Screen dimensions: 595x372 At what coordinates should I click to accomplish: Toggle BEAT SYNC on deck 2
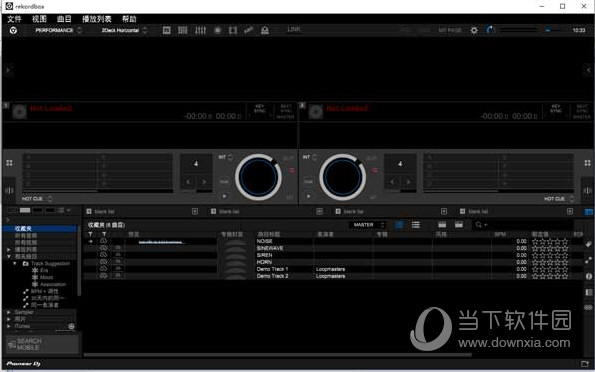(x=582, y=109)
